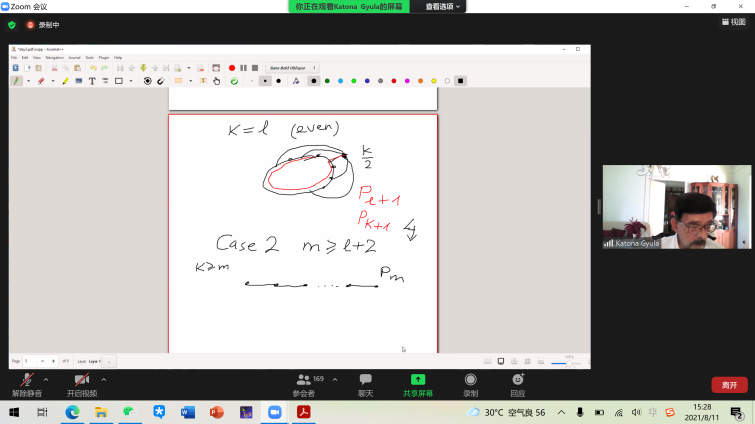Switch layout using the 视图 button

(731, 21)
